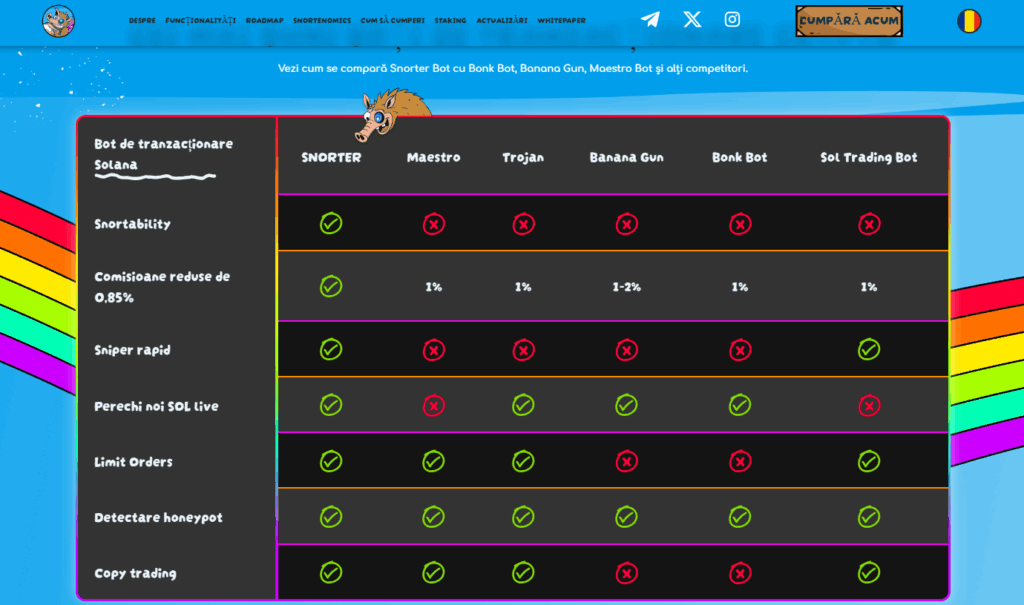Click Maestro's red X for Perechi noi SOL
Image resolution: width=1024 pixels, height=605 pixels.
[434, 406]
